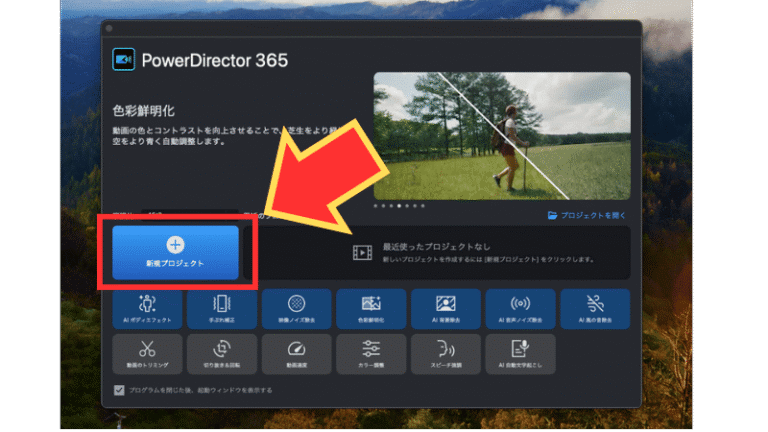
Task: Open the AI ボディエフェクト tool
Action: click(x=148, y=309)
